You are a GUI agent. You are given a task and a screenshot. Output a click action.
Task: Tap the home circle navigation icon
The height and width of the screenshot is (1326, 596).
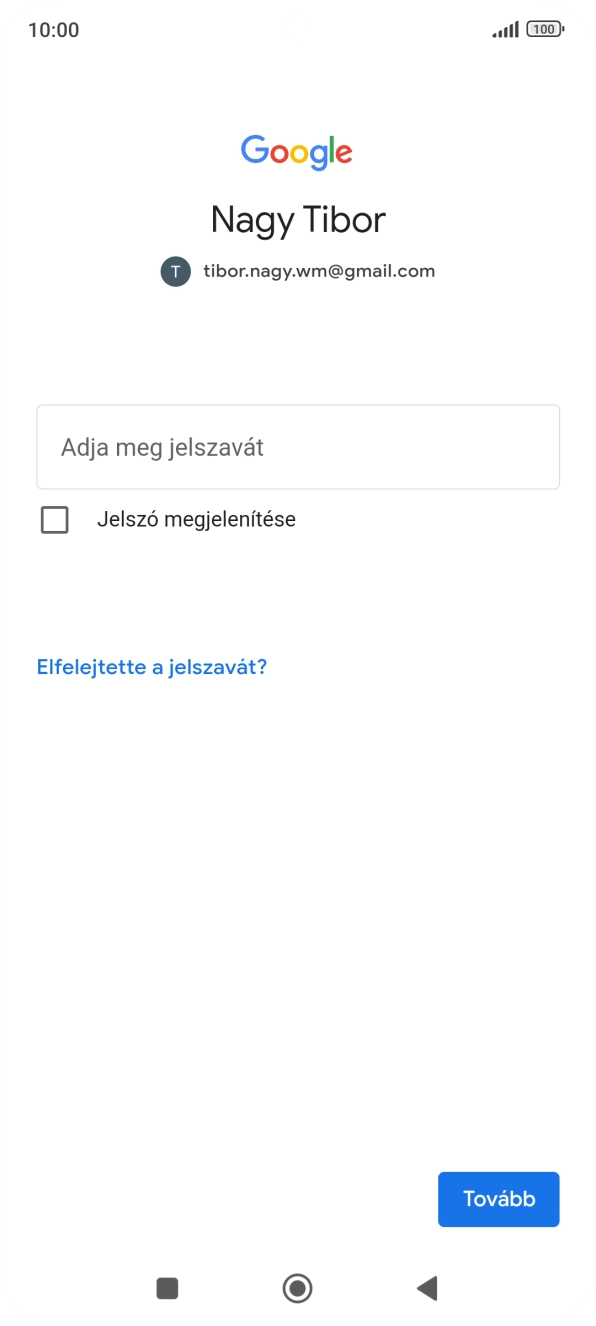(298, 1289)
